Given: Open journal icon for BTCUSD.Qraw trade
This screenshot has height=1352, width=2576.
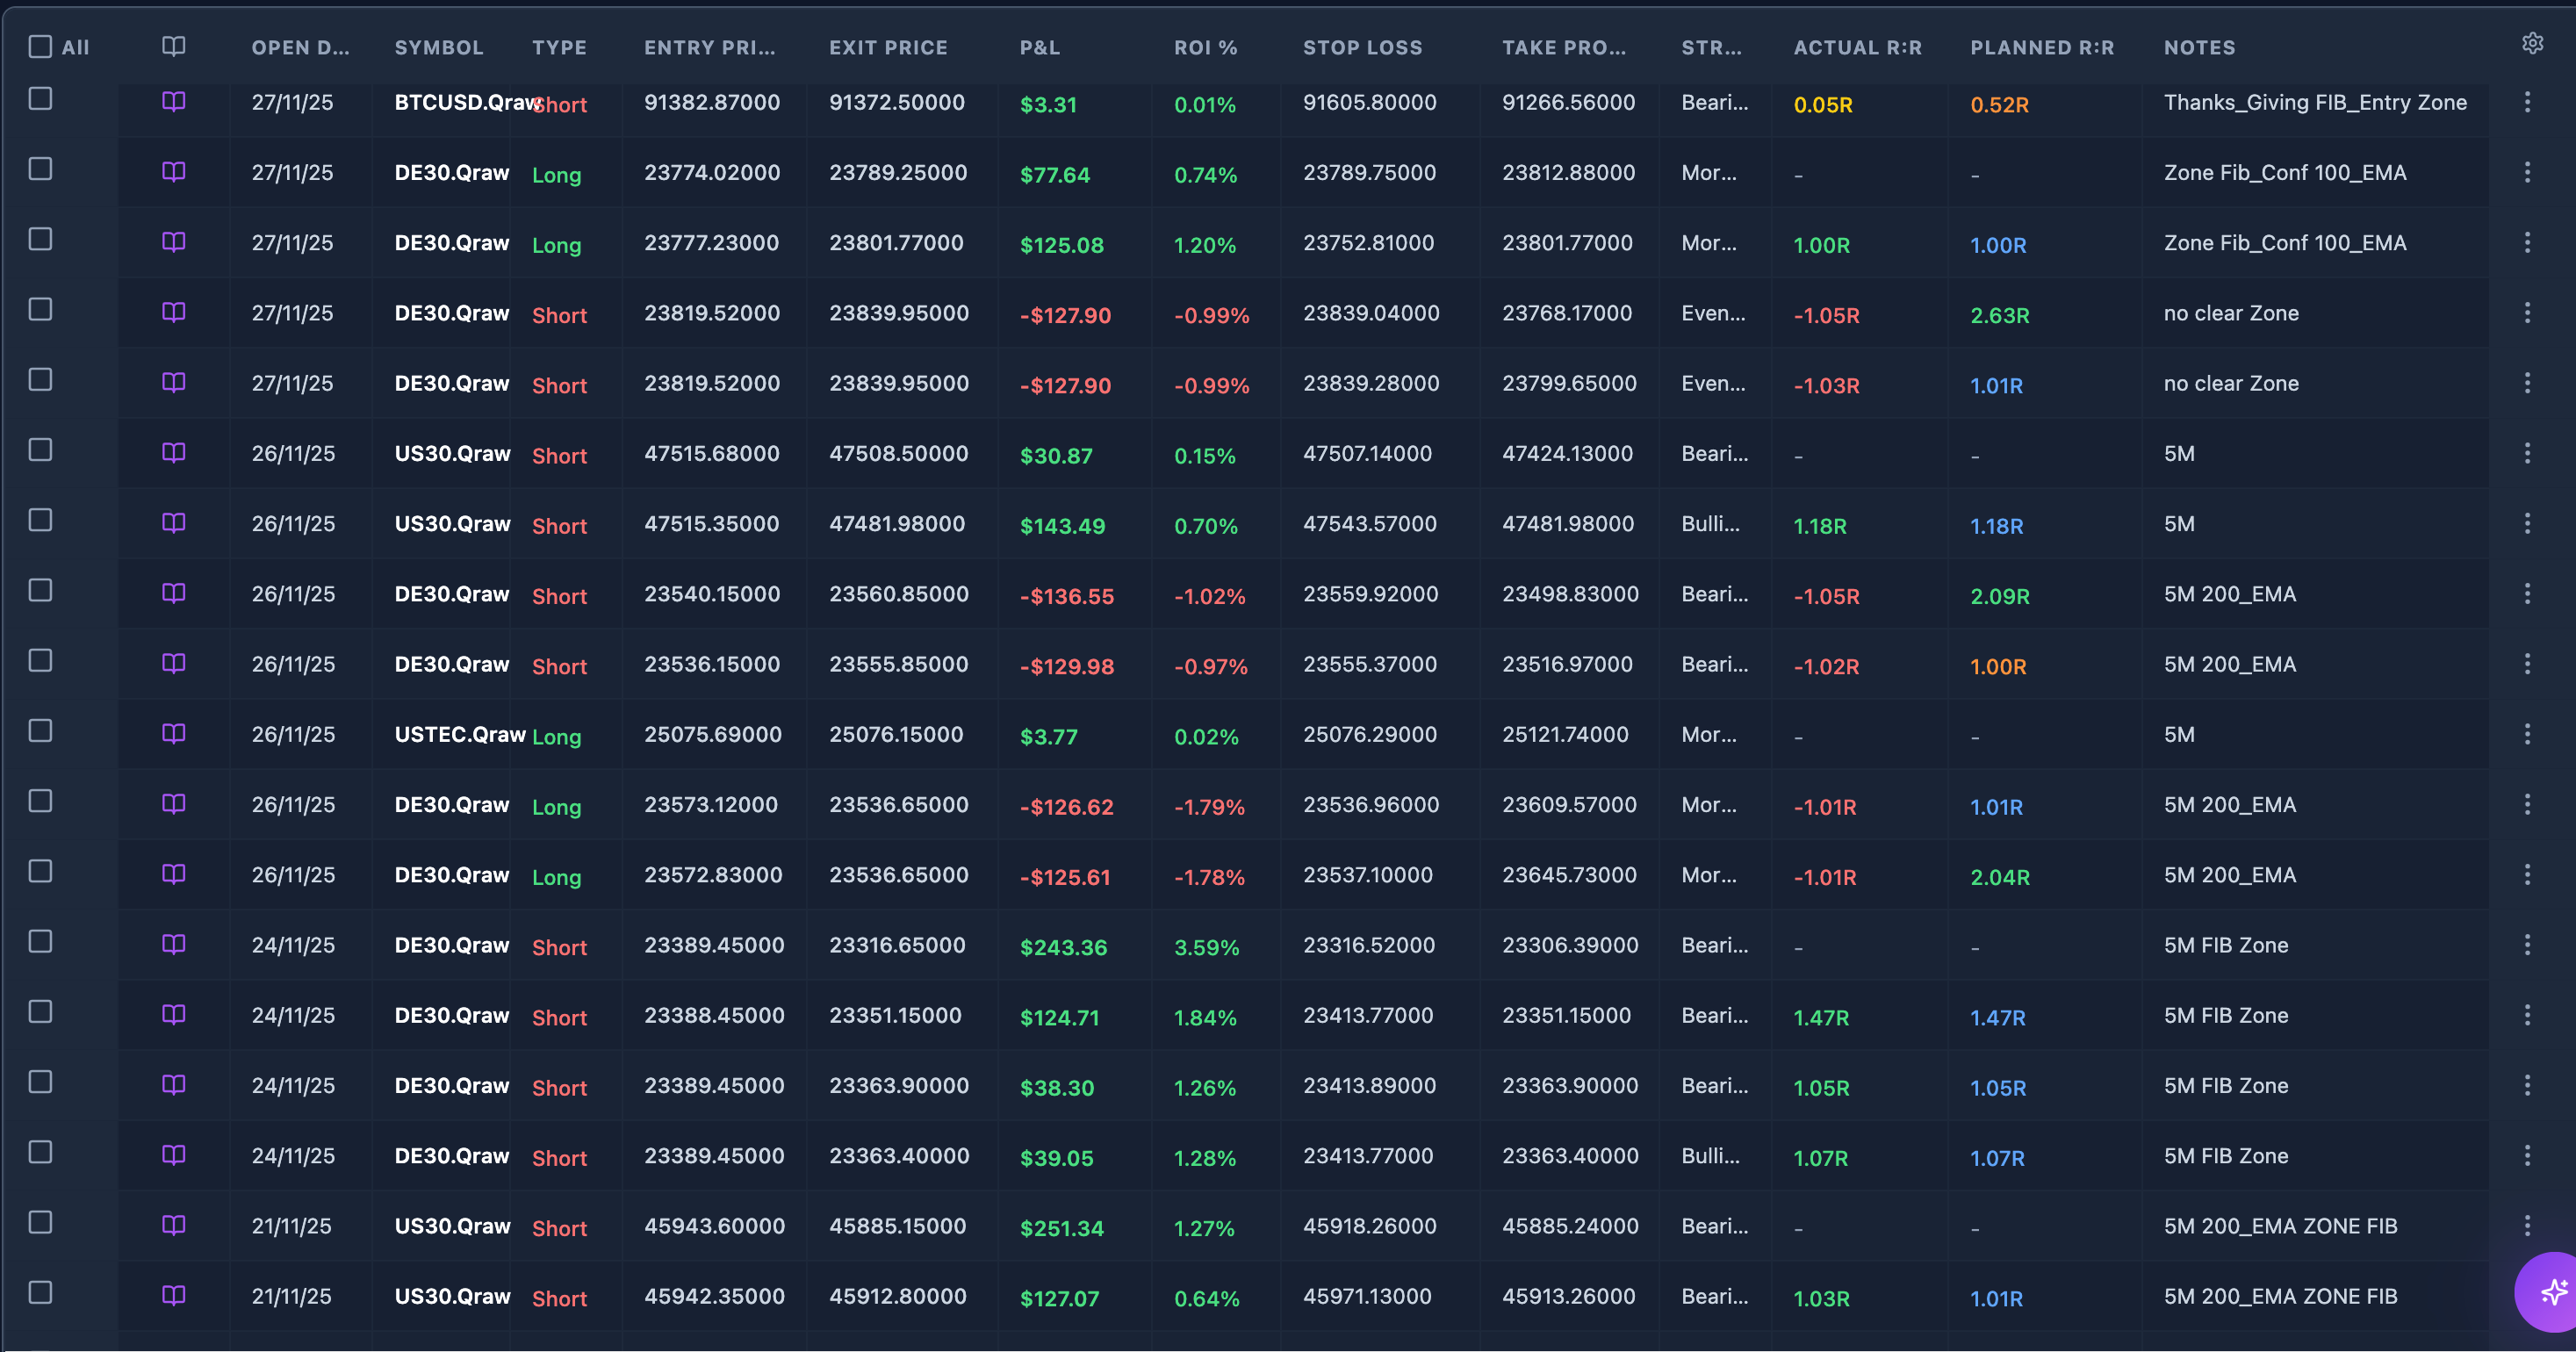Looking at the screenshot, I should click(173, 102).
